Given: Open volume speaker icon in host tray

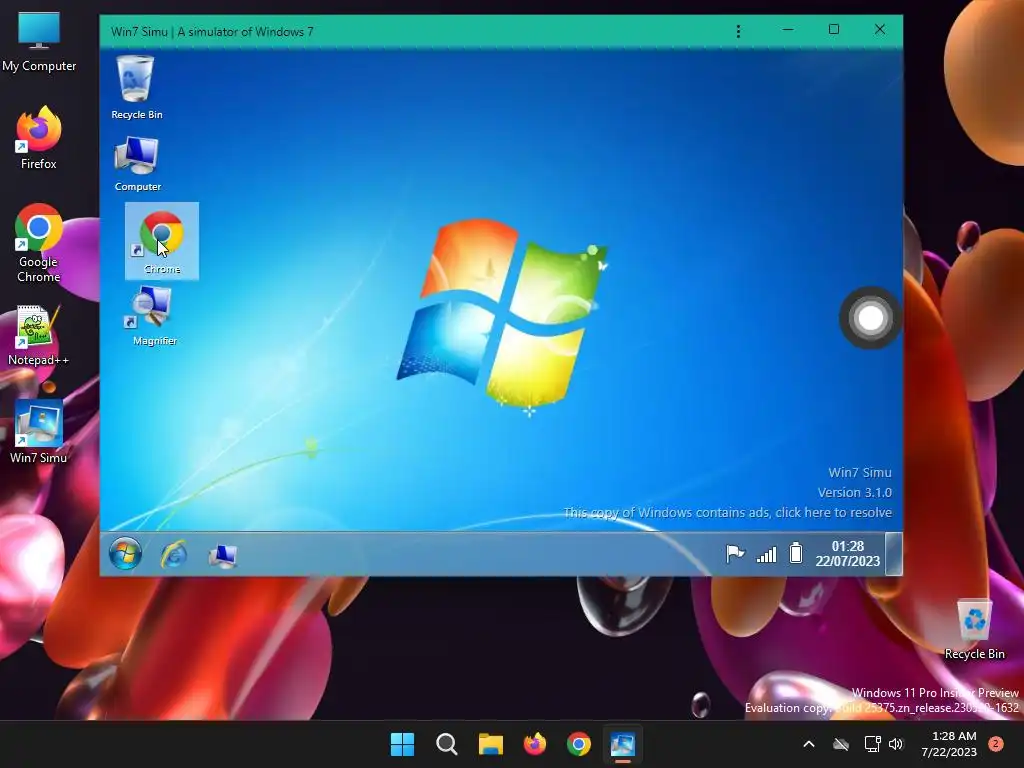Looking at the screenshot, I should [895, 744].
